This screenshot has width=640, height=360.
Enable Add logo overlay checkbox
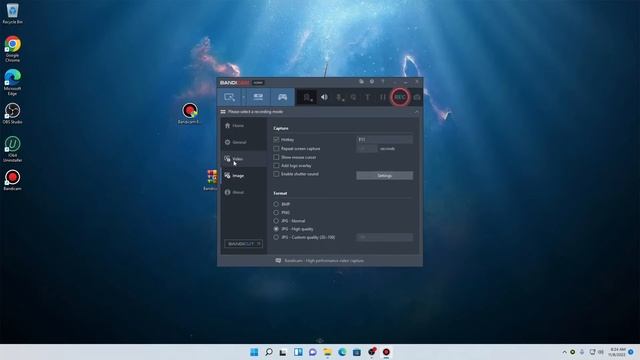276,166
